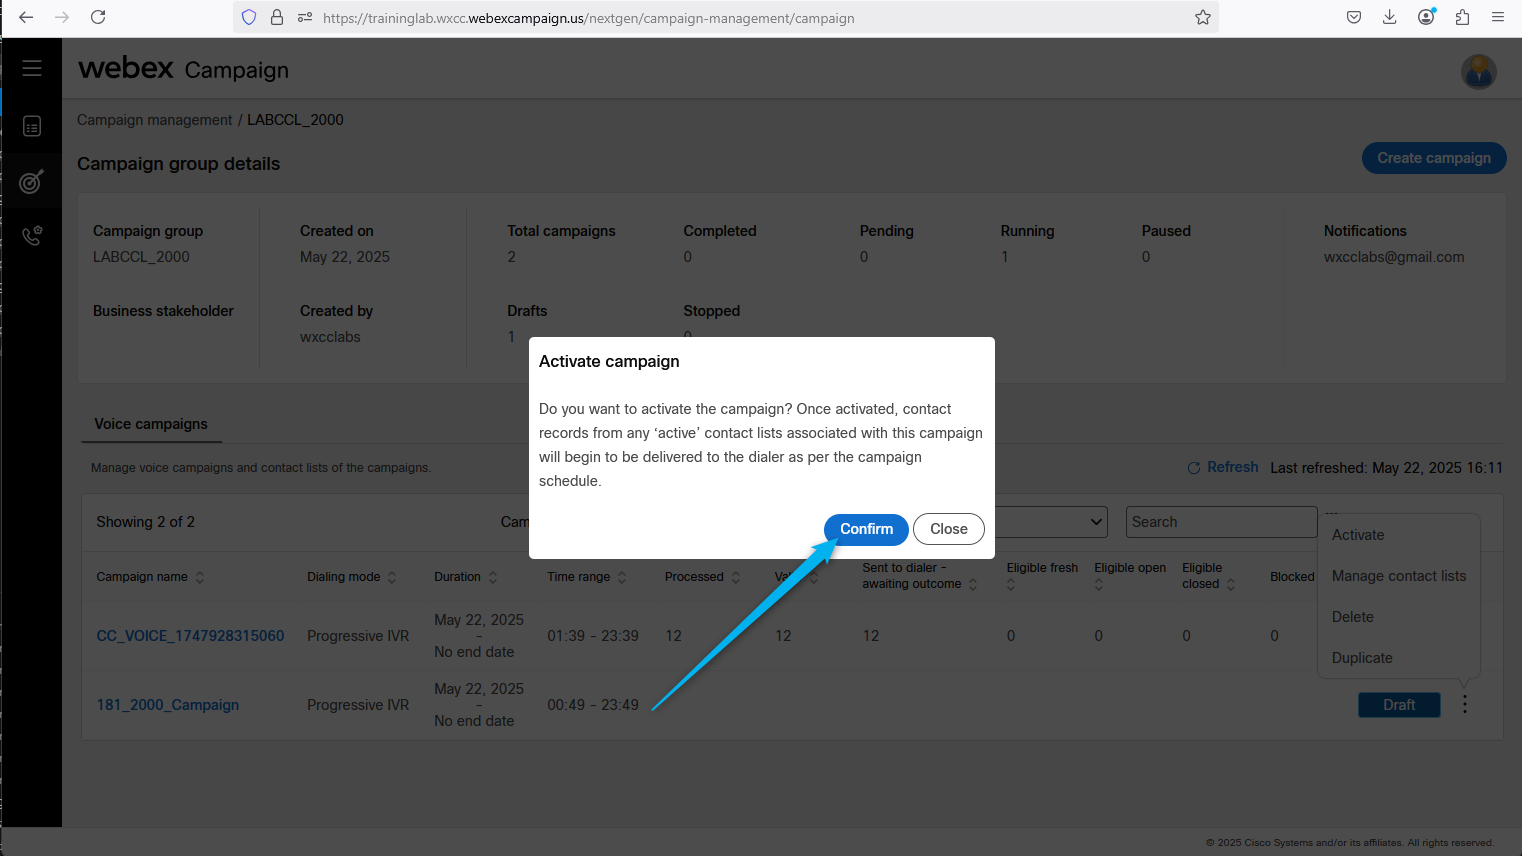Close the Activate campaign dialog
Image resolution: width=1522 pixels, height=856 pixels.
[x=948, y=529]
